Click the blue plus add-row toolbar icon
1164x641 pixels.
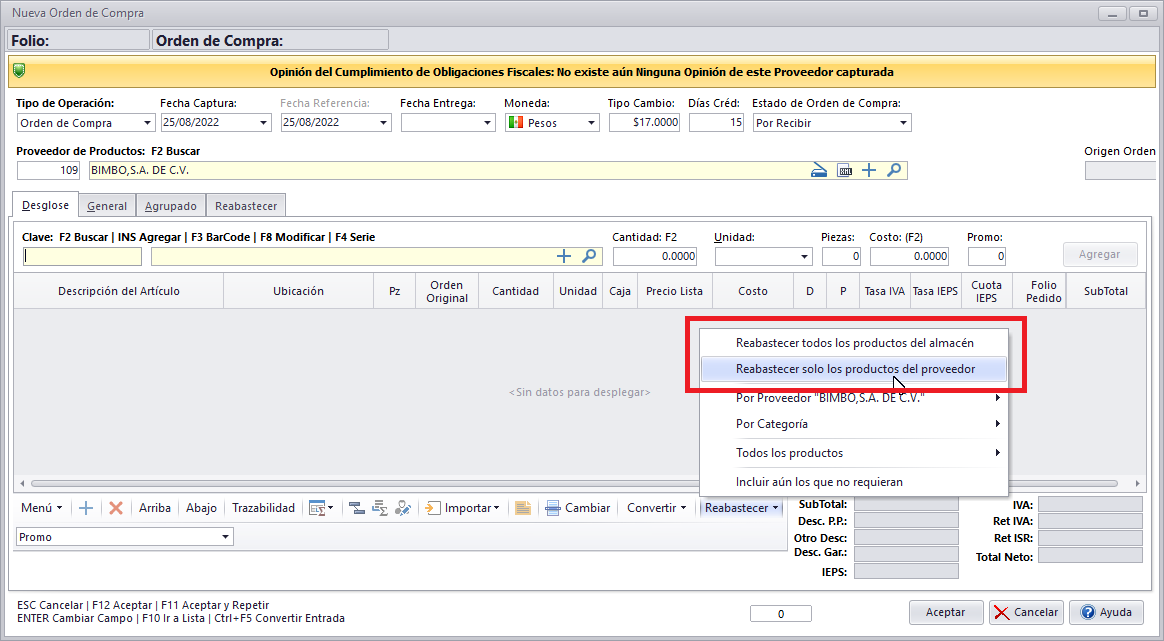point(86,508)
